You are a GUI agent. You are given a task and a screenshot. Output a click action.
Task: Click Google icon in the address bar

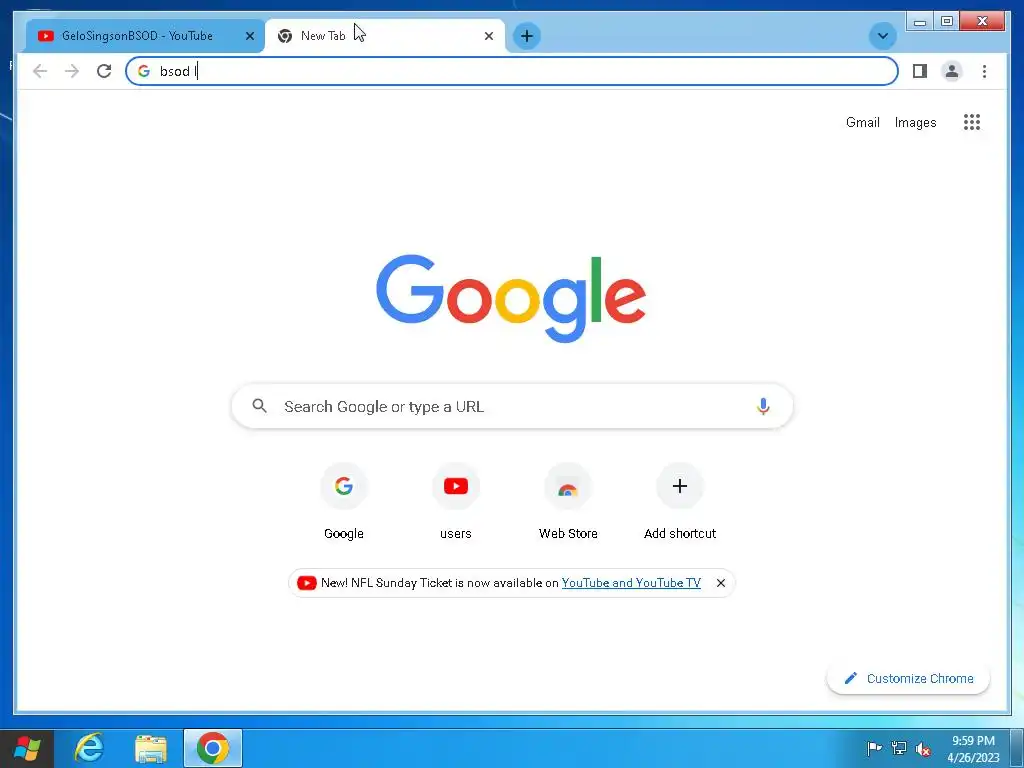[x=144, y=71]
